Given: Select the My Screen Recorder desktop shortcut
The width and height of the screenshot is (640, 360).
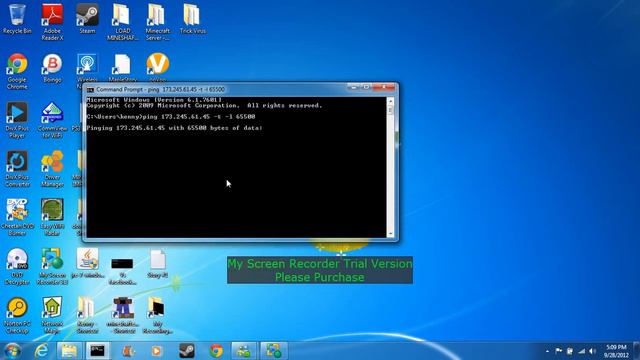Looking at the screenshot, I should [x=52, y=267].
